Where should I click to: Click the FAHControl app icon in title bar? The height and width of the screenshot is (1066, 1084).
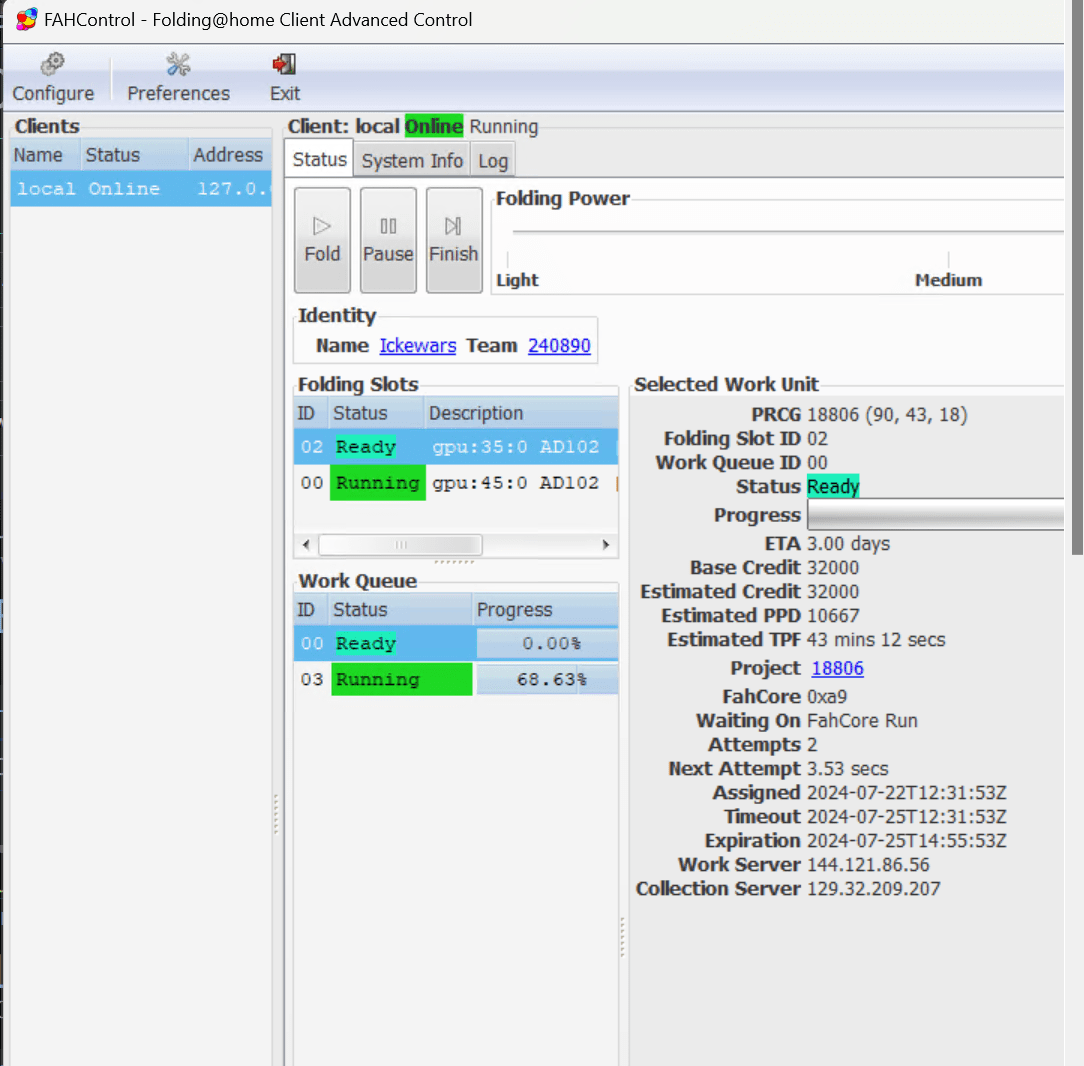[26, 19]
